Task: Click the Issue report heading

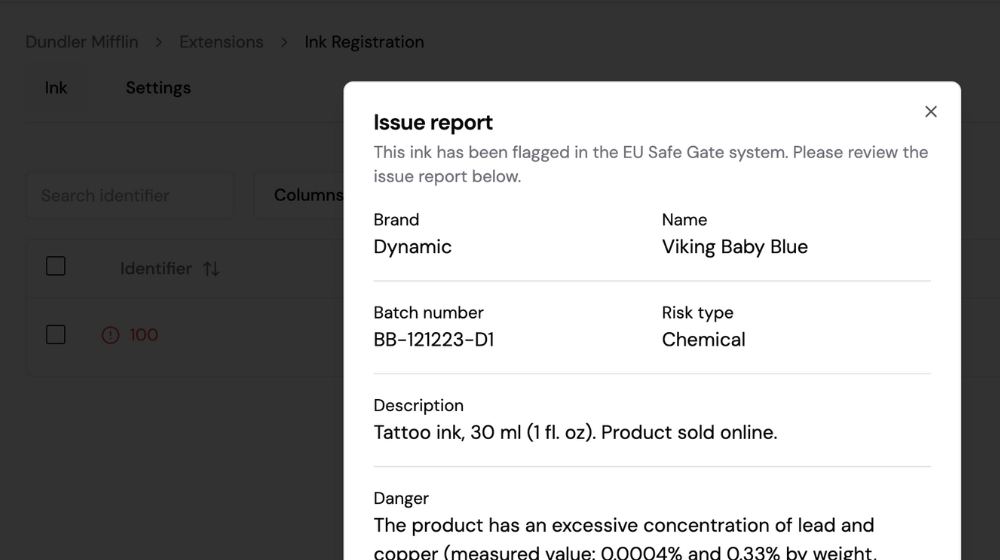Action: [433, 122]
